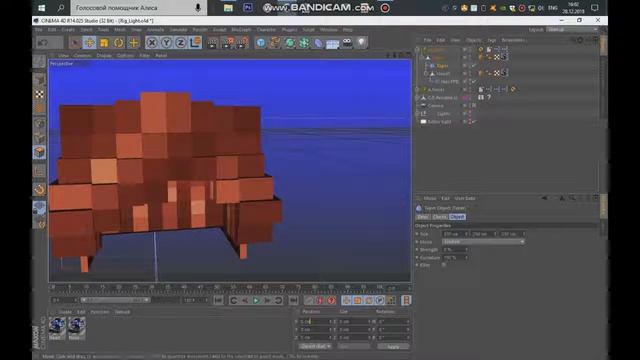Screen dimensions: 640x360
Task: Select the Rotate tool in top toolbar
Action: (118, 42)
